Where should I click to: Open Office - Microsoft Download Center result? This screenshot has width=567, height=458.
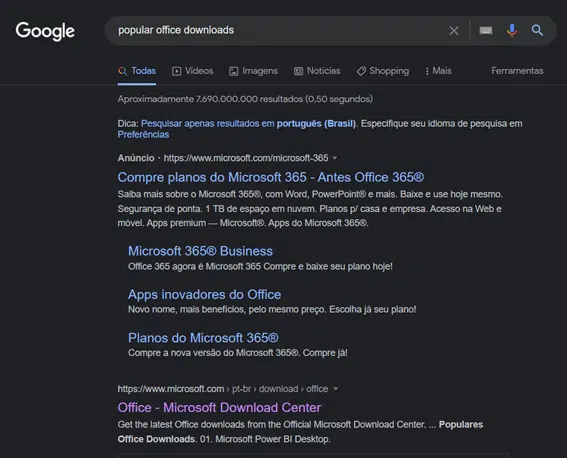pos(219,407)
